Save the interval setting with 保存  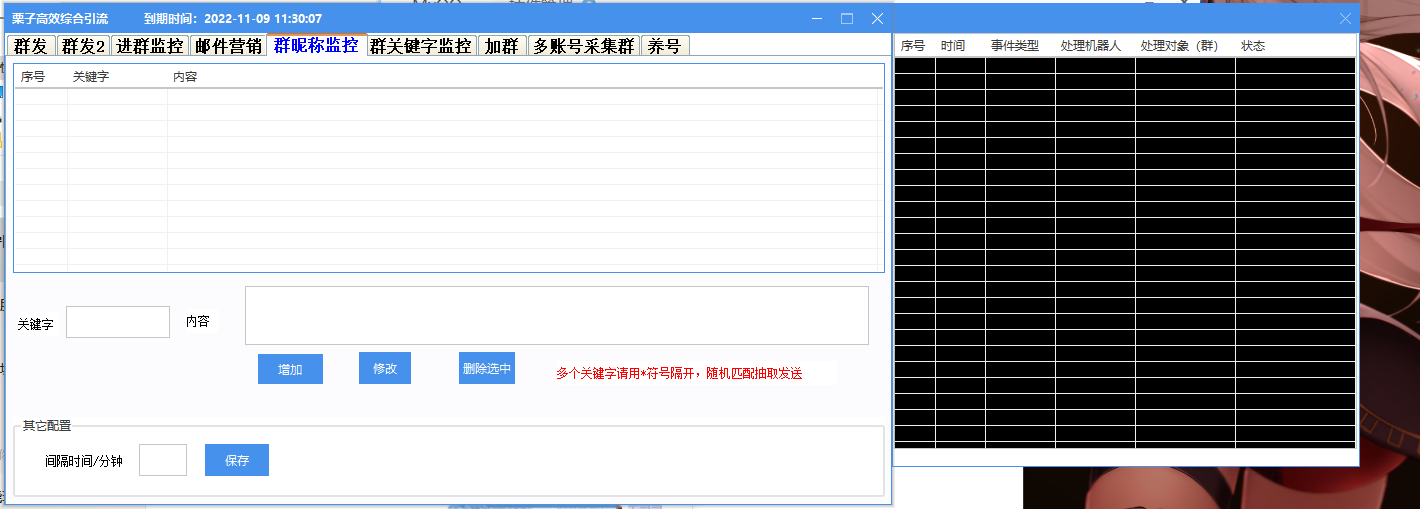(x=237, y=461)
